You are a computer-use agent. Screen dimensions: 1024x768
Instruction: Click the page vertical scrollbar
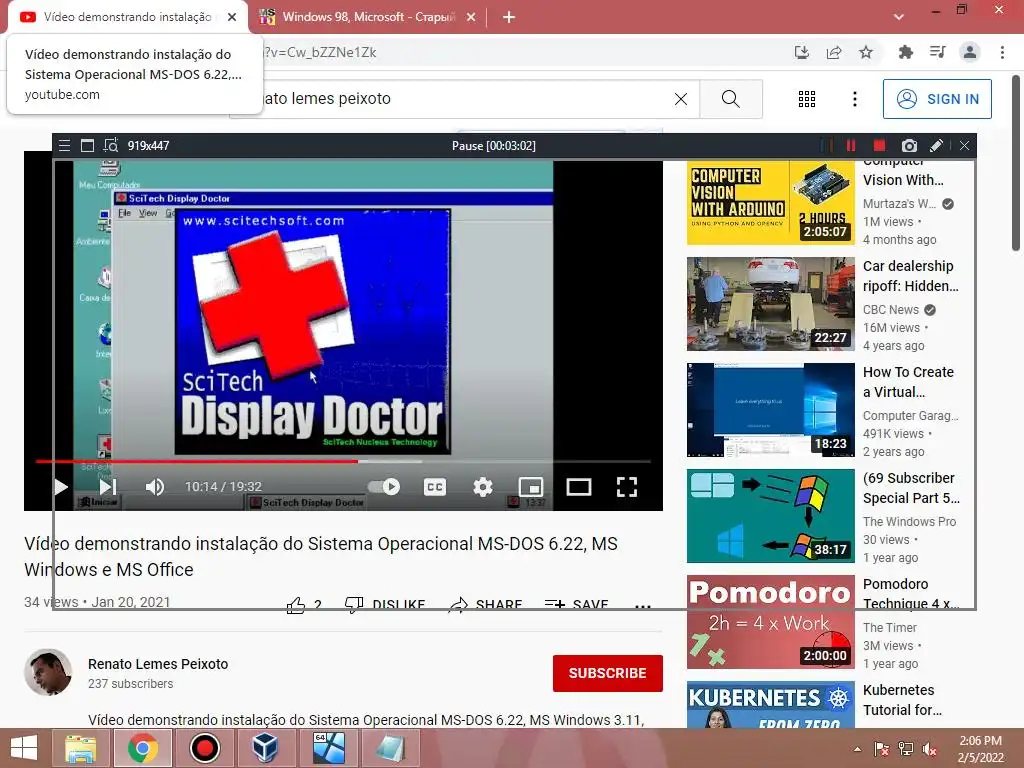pyautogui.click(x=1016, y=163)
